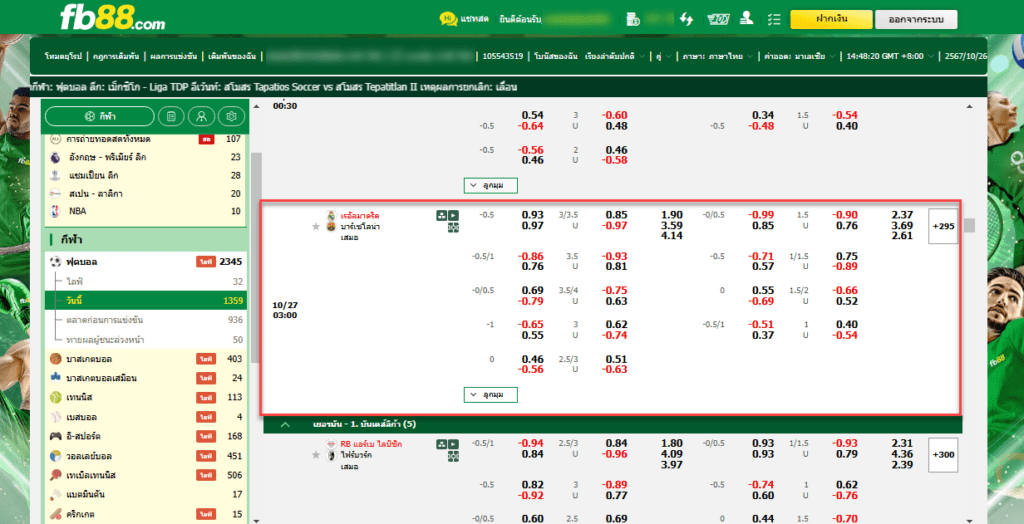
Task: Click the tennis ball icon in sports list
Action: coord(56,397)
